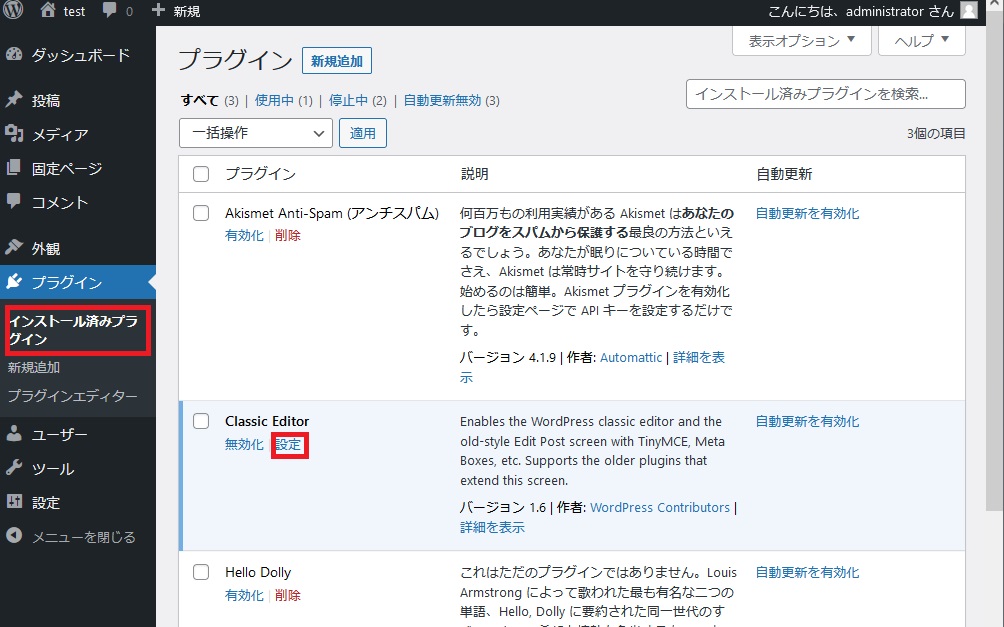Open the プラグインエディター submenu item
This screenshot has height=627, width=1004.
point(72,396)
